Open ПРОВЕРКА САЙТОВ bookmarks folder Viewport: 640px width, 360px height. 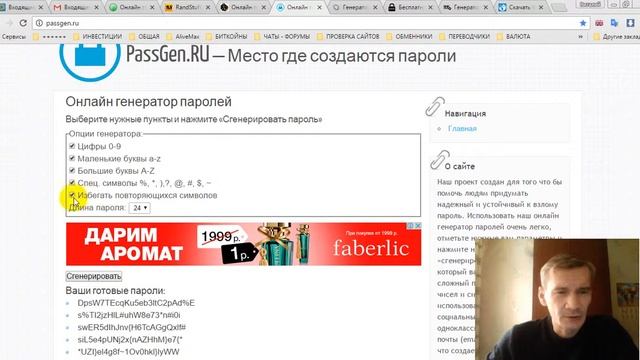tap(348, 36)
